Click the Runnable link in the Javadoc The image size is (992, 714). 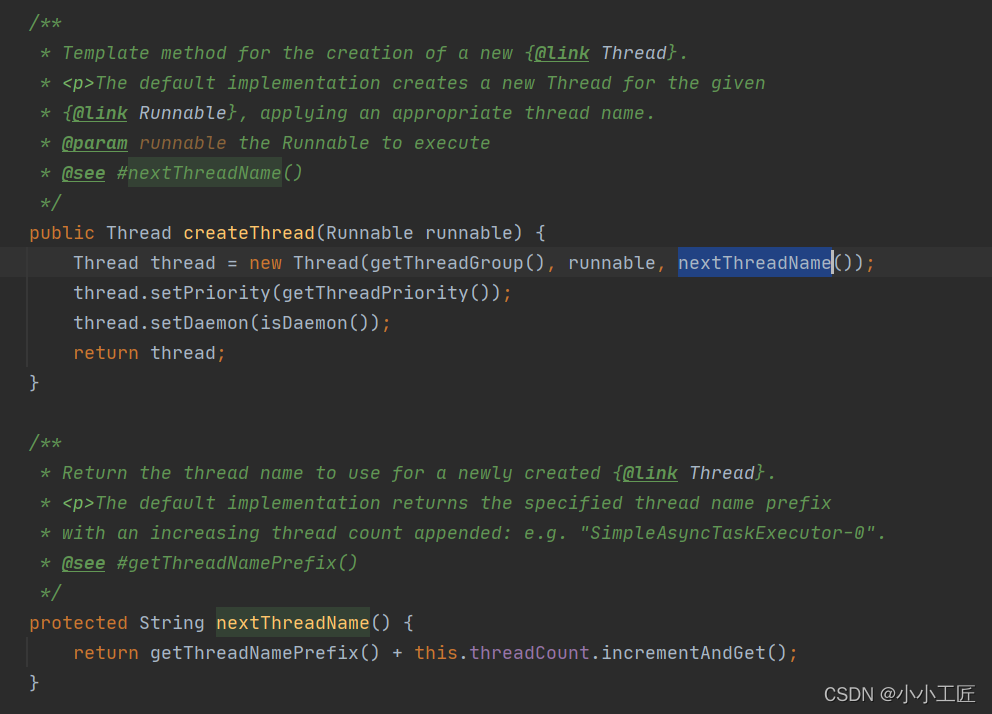(x=182, y=113)
